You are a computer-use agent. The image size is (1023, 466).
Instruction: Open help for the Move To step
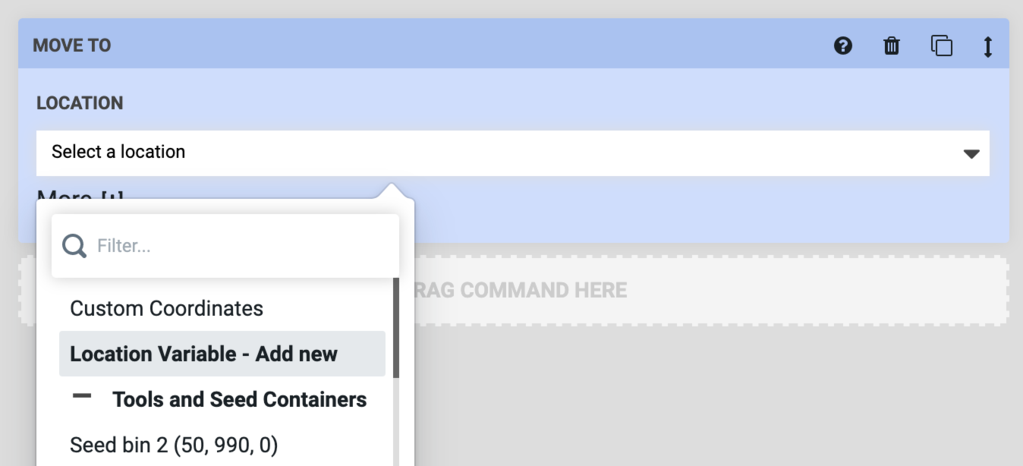(x=843, y=46)
